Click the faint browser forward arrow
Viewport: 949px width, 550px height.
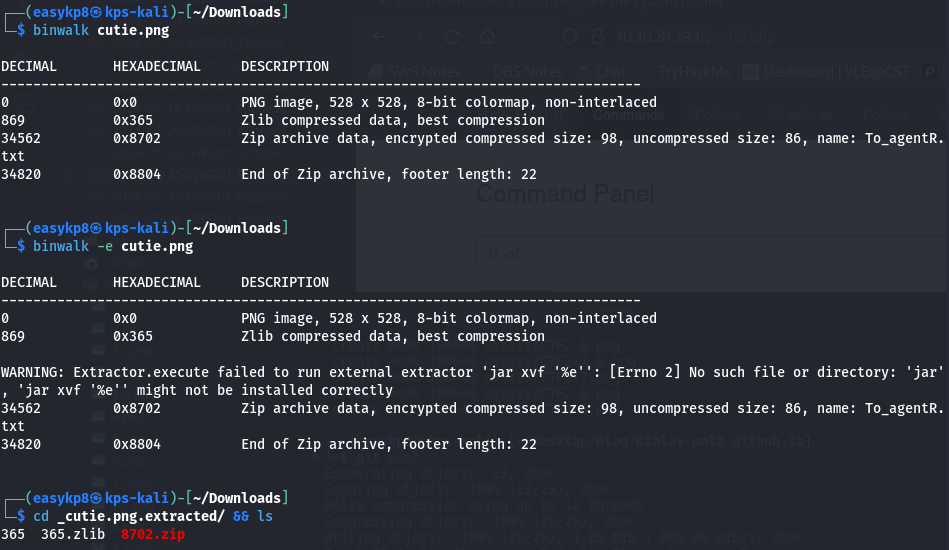416,37
